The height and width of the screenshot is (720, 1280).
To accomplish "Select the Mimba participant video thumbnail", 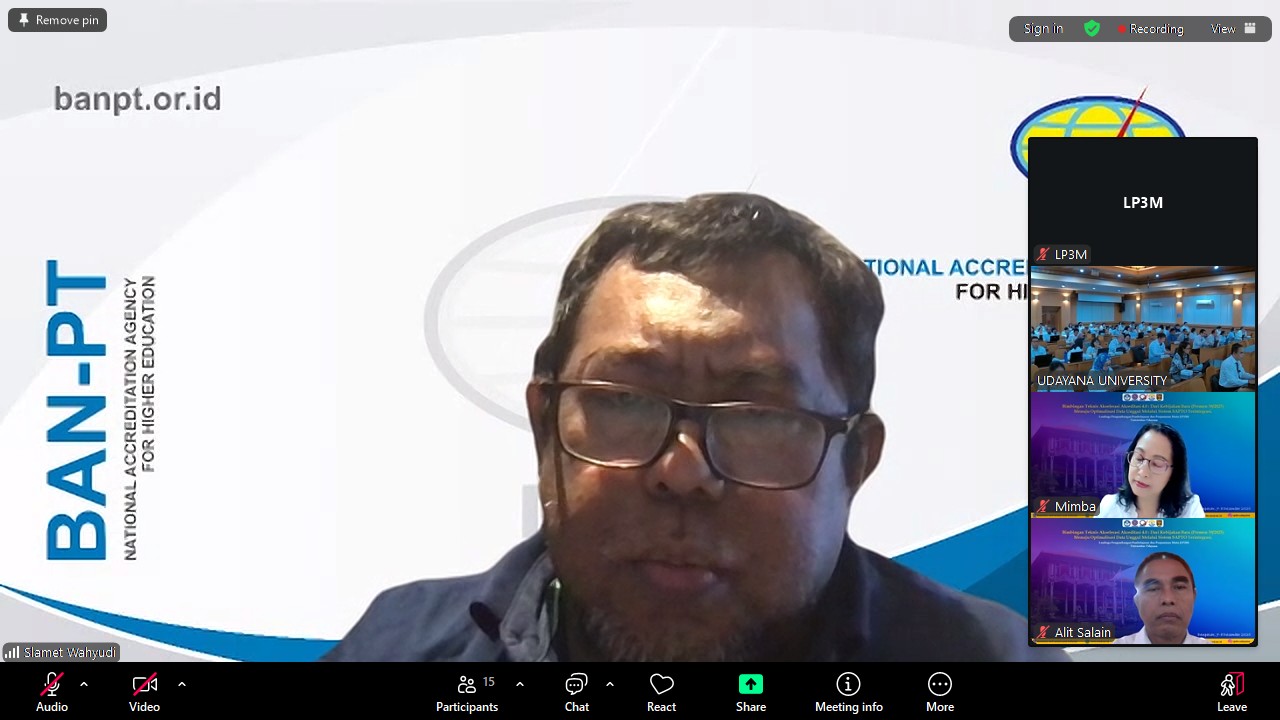I will click(1143, 455).
